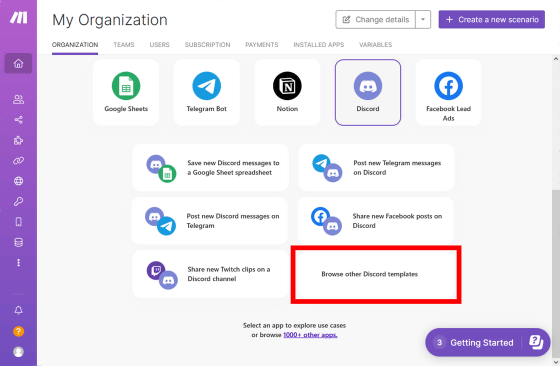Image resolution: width=560 pixels, height=366 pixels.
Task: Select the Discord app card
Action: click(368, 92)
